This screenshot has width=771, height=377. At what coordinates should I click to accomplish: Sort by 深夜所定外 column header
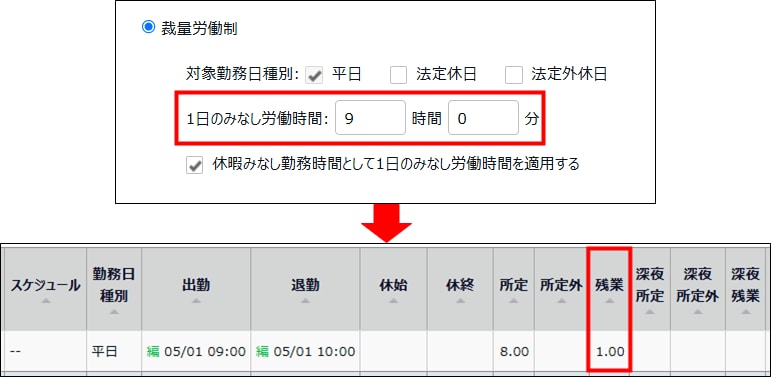coord(698,289)
